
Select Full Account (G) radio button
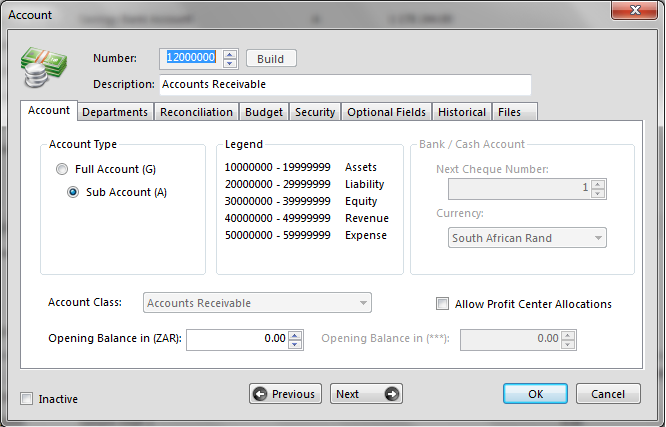tap(63, 169)
